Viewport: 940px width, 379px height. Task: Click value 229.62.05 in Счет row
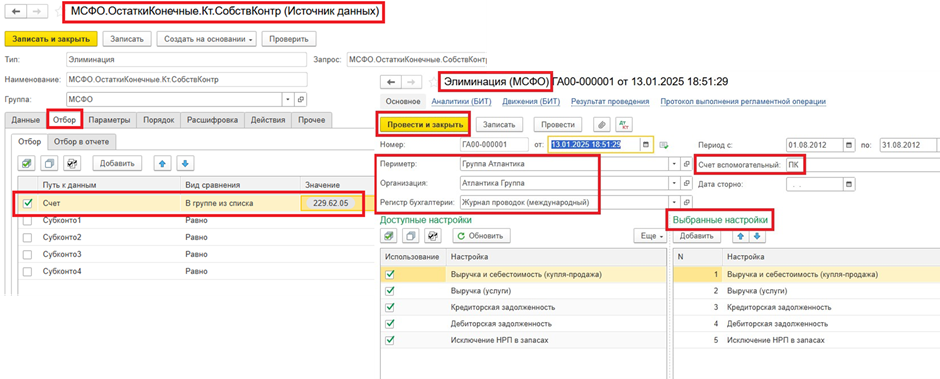(331, 203)
